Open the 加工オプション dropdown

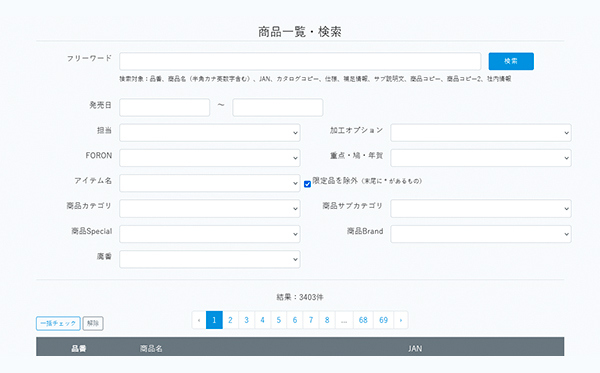pos(481,133)
